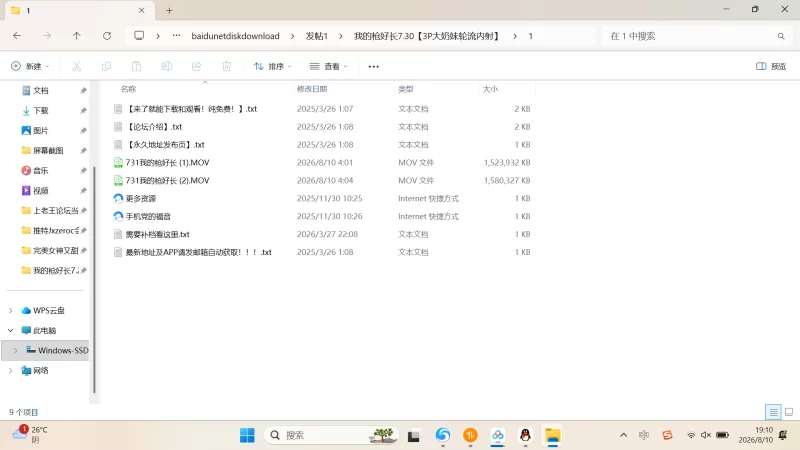Select Windows-SSD drive in sidebar

57,350
